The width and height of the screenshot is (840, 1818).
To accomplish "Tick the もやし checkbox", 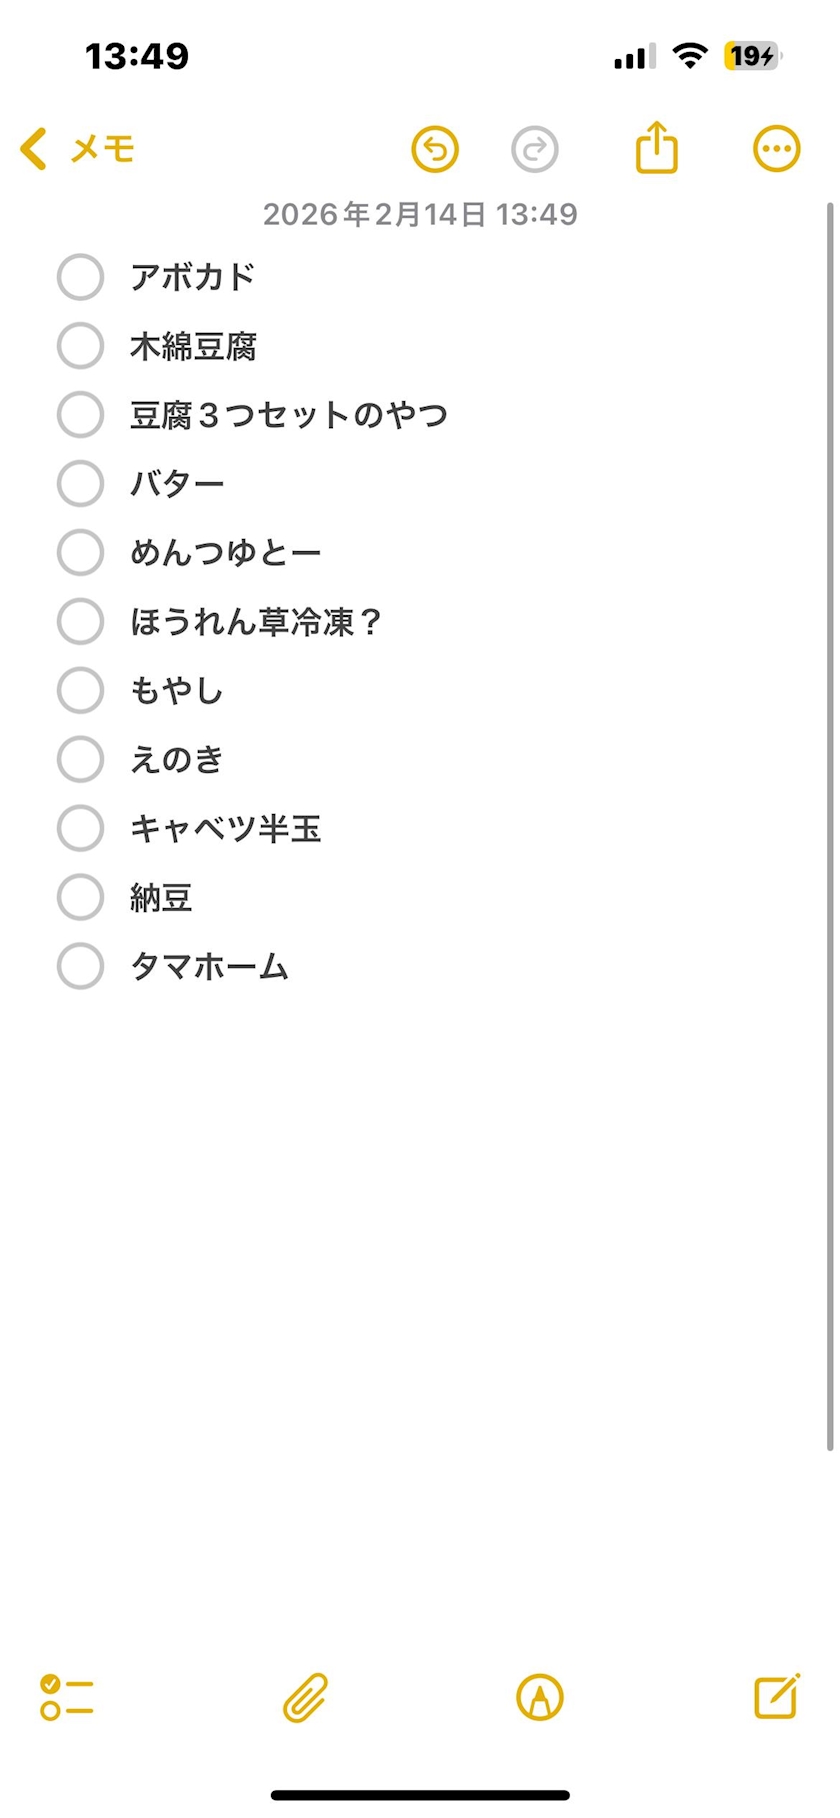I will pyautogui.click(x=80, y=691).
